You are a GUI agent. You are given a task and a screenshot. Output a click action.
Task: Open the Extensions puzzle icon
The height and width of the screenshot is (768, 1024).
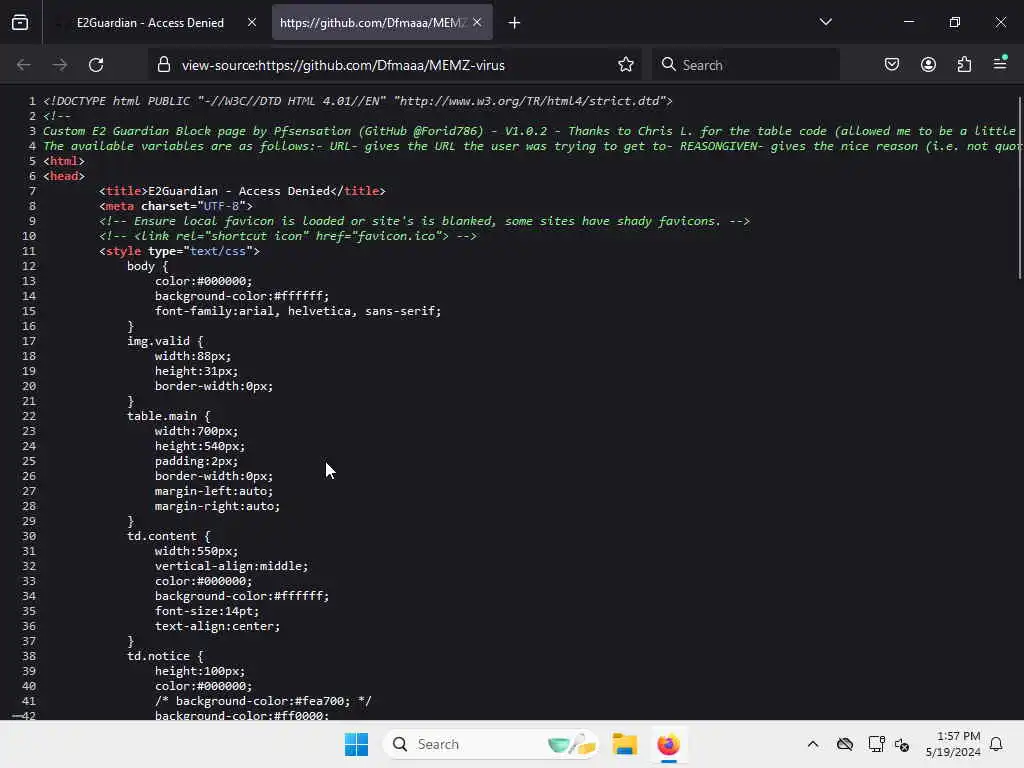click(964, 64)
